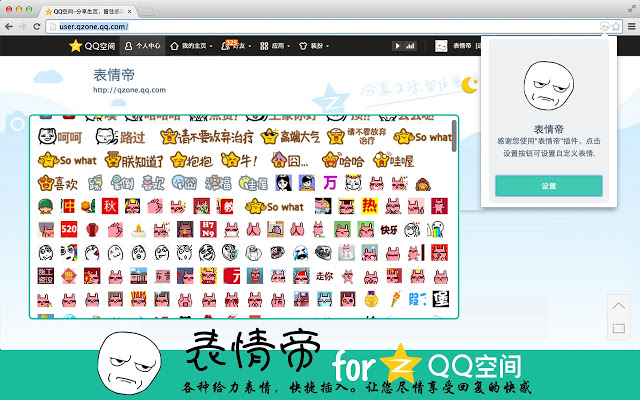
Task: Insert the 囧... emoticon
Action: click(x=290, y=160)
